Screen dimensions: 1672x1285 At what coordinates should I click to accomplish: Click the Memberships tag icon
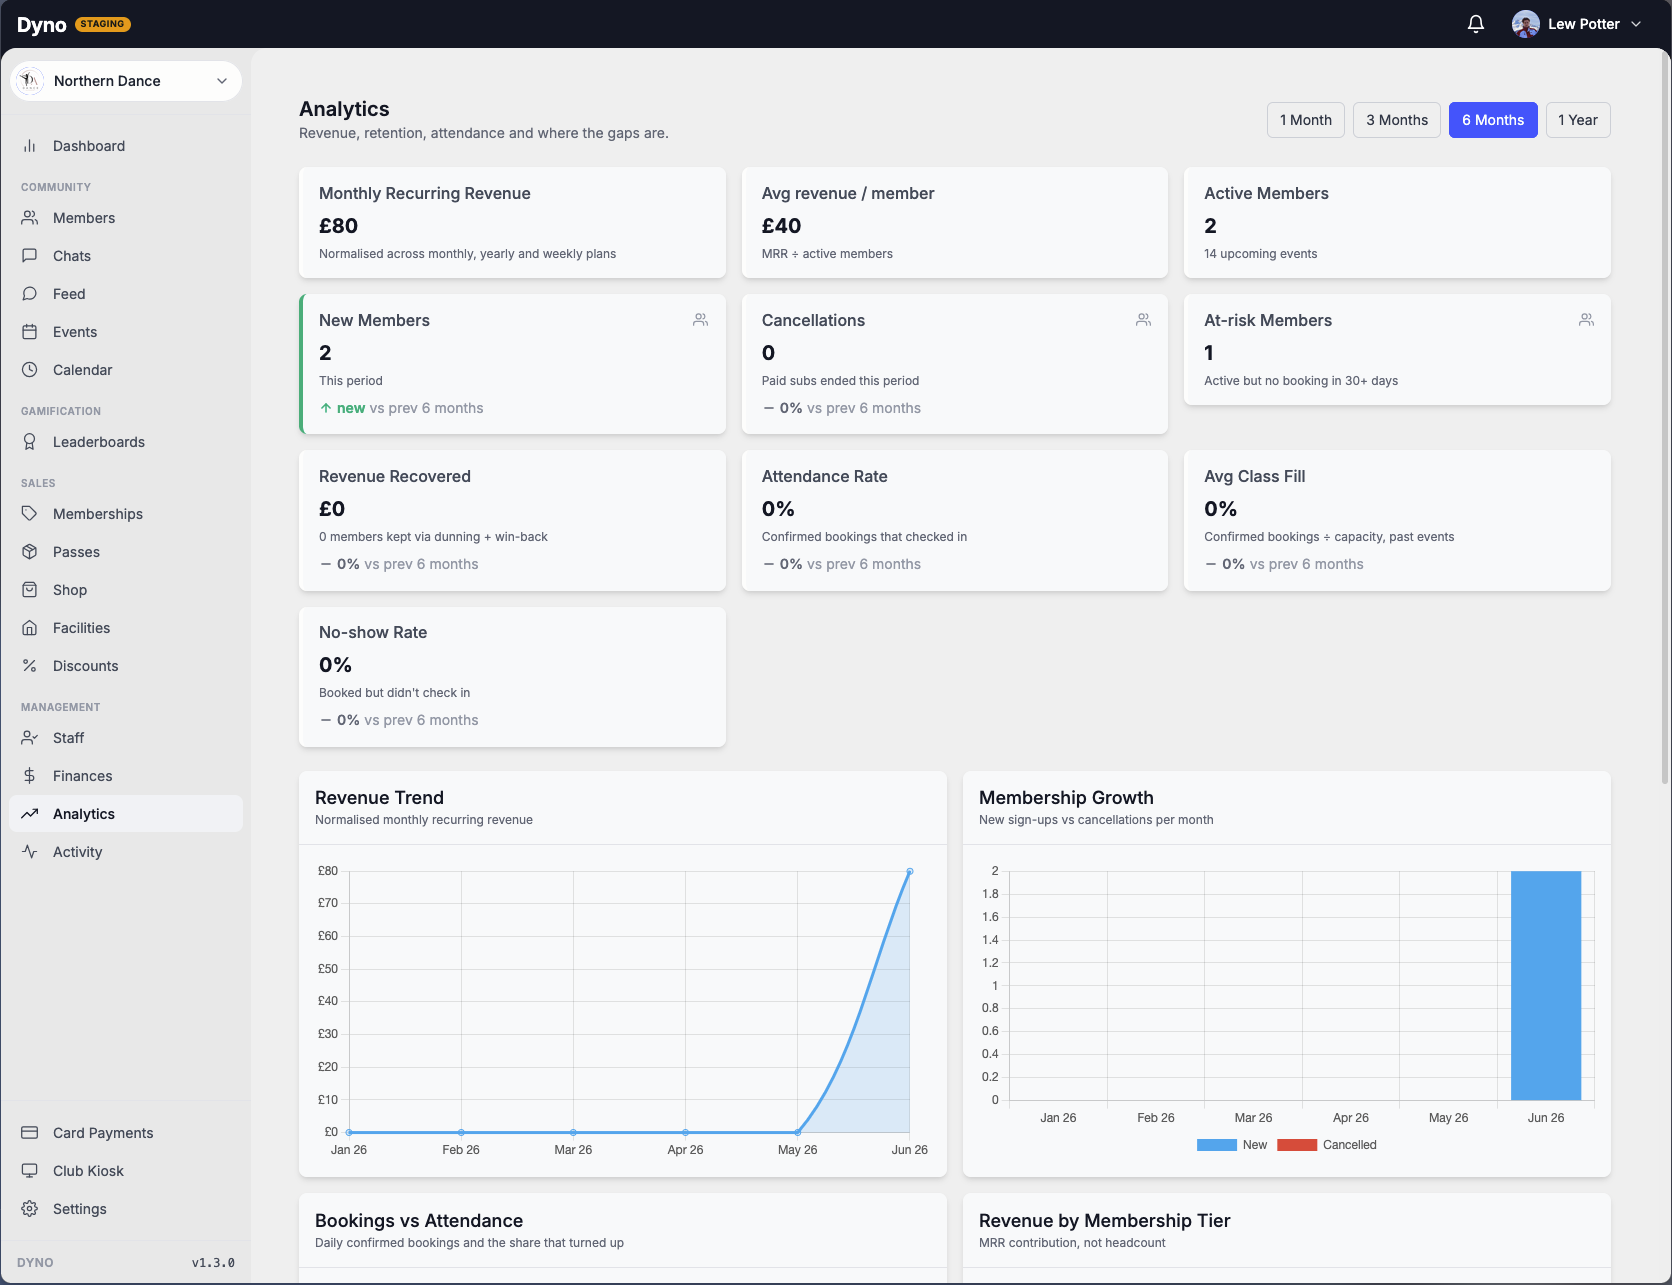tap(30, 514)
